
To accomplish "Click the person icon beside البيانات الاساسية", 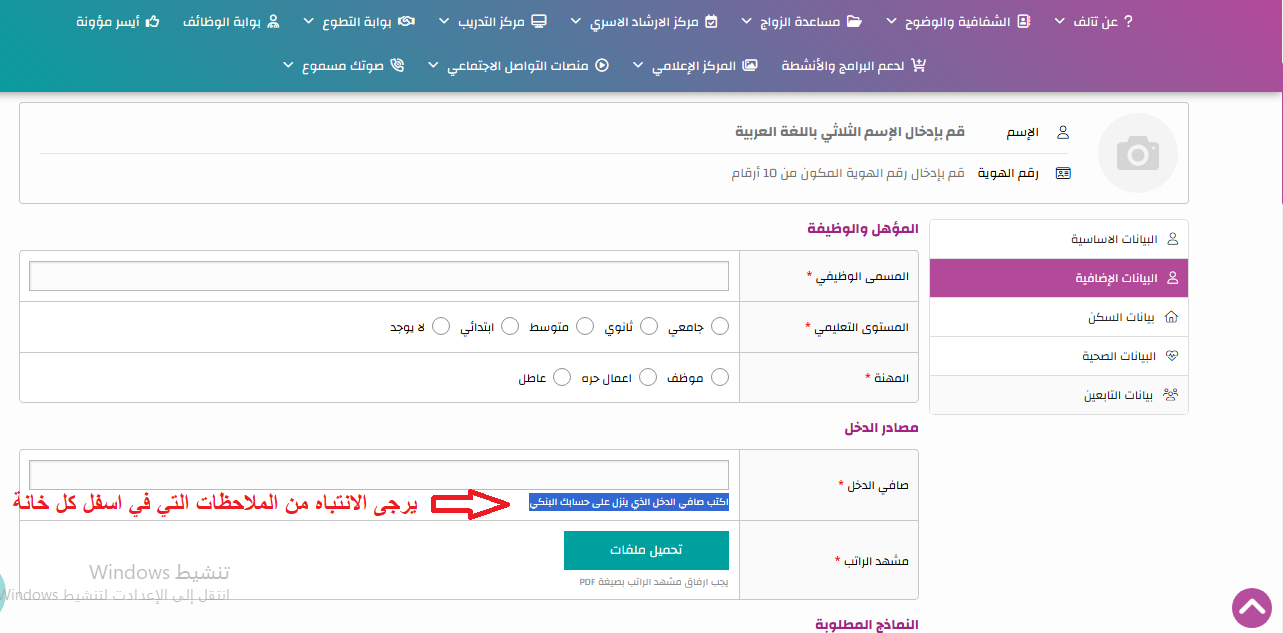I will coord(1172,240).
